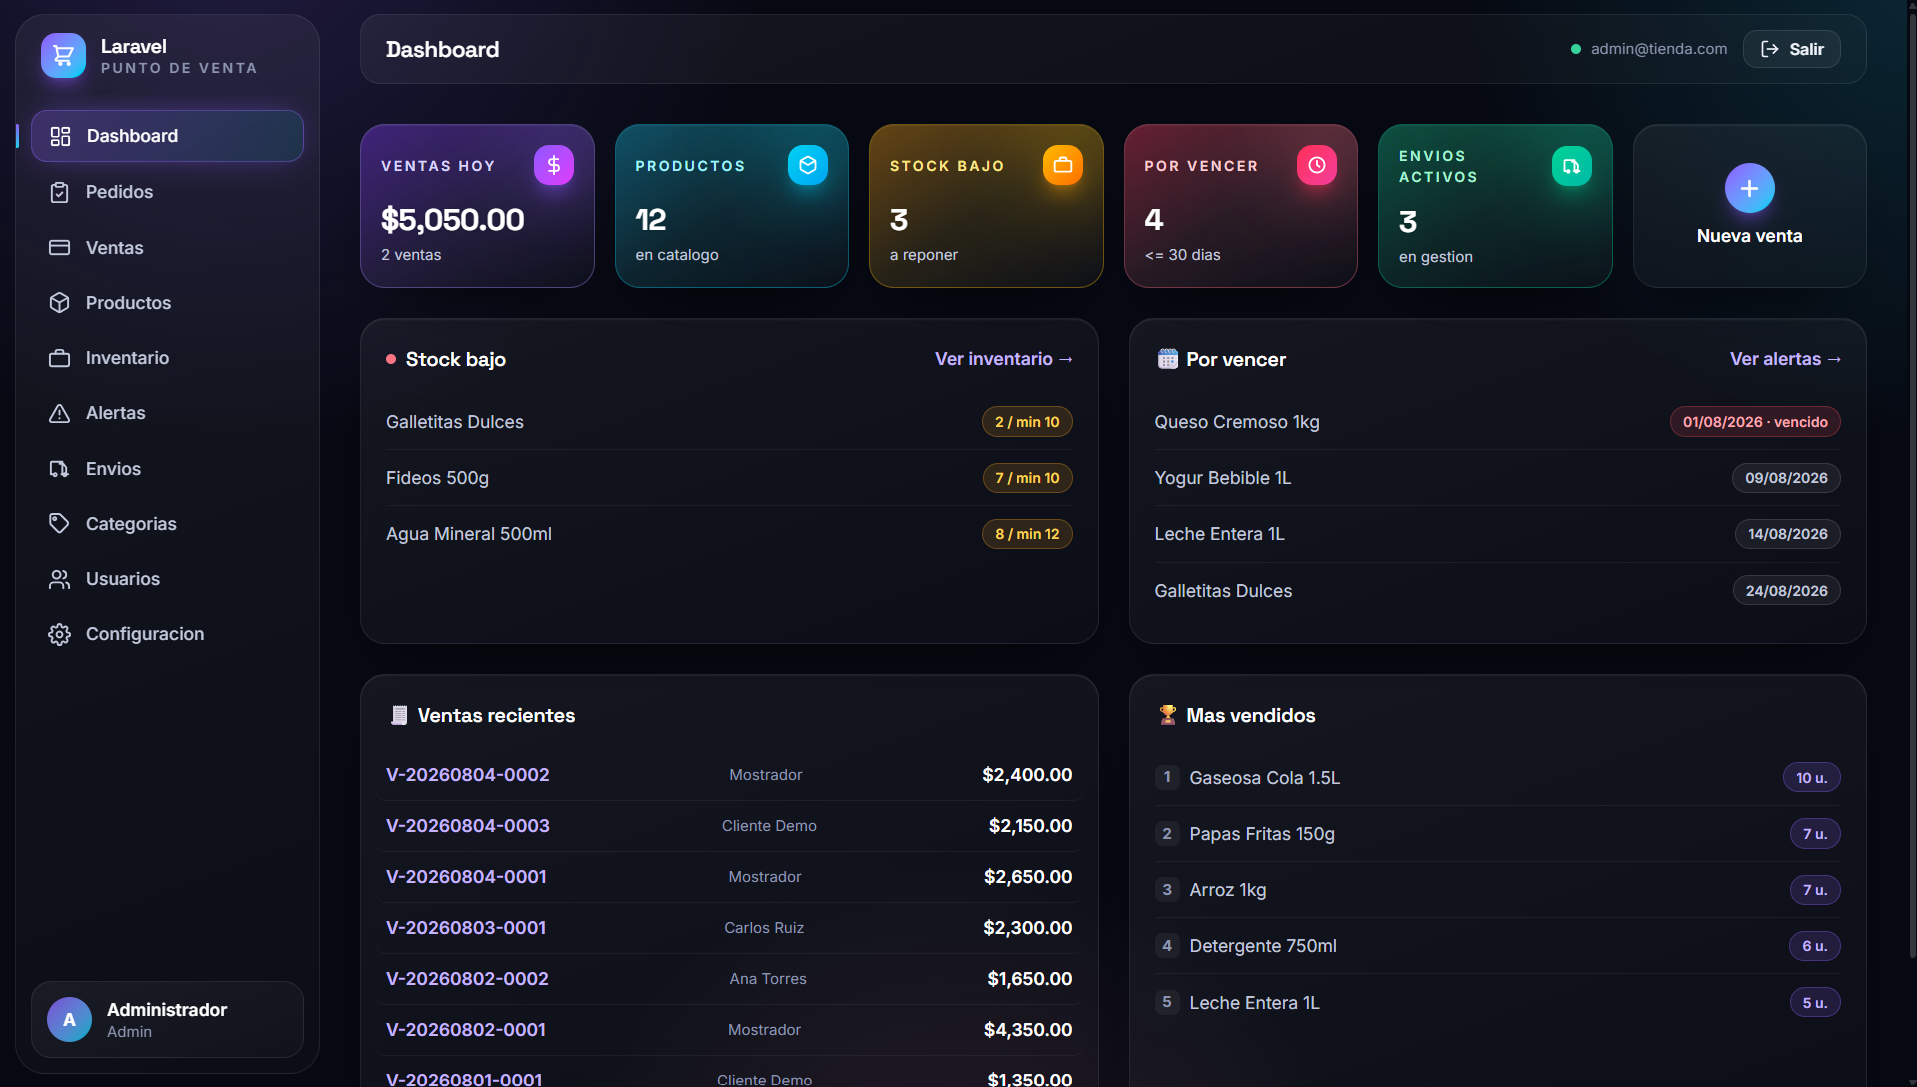Click the Envios Activos truck icon
The image size is (1917, 1087).
point(1572,166)
